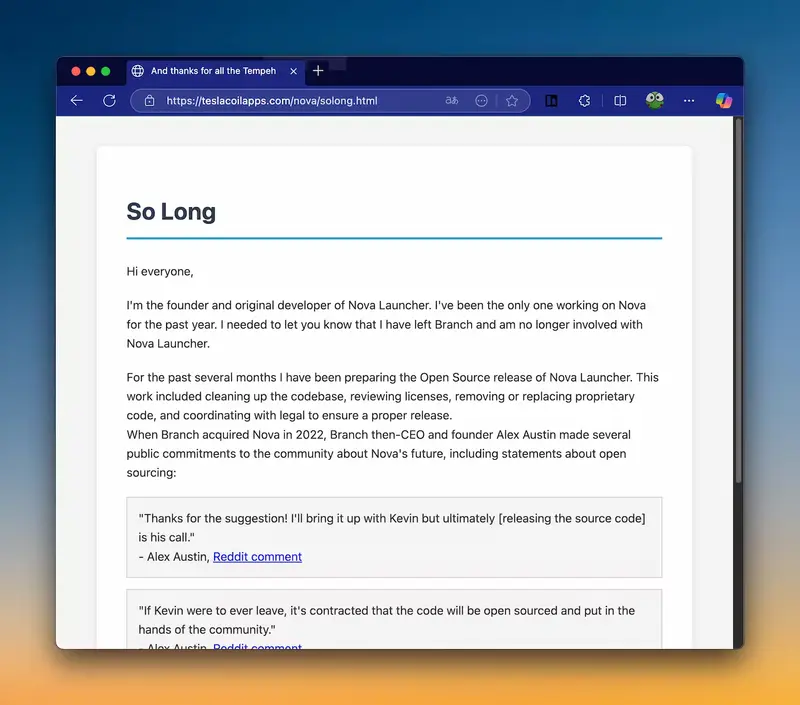The image size is (800, 705).
Task: Click the globe favicon on the tab
Action: tap(138, 71)
